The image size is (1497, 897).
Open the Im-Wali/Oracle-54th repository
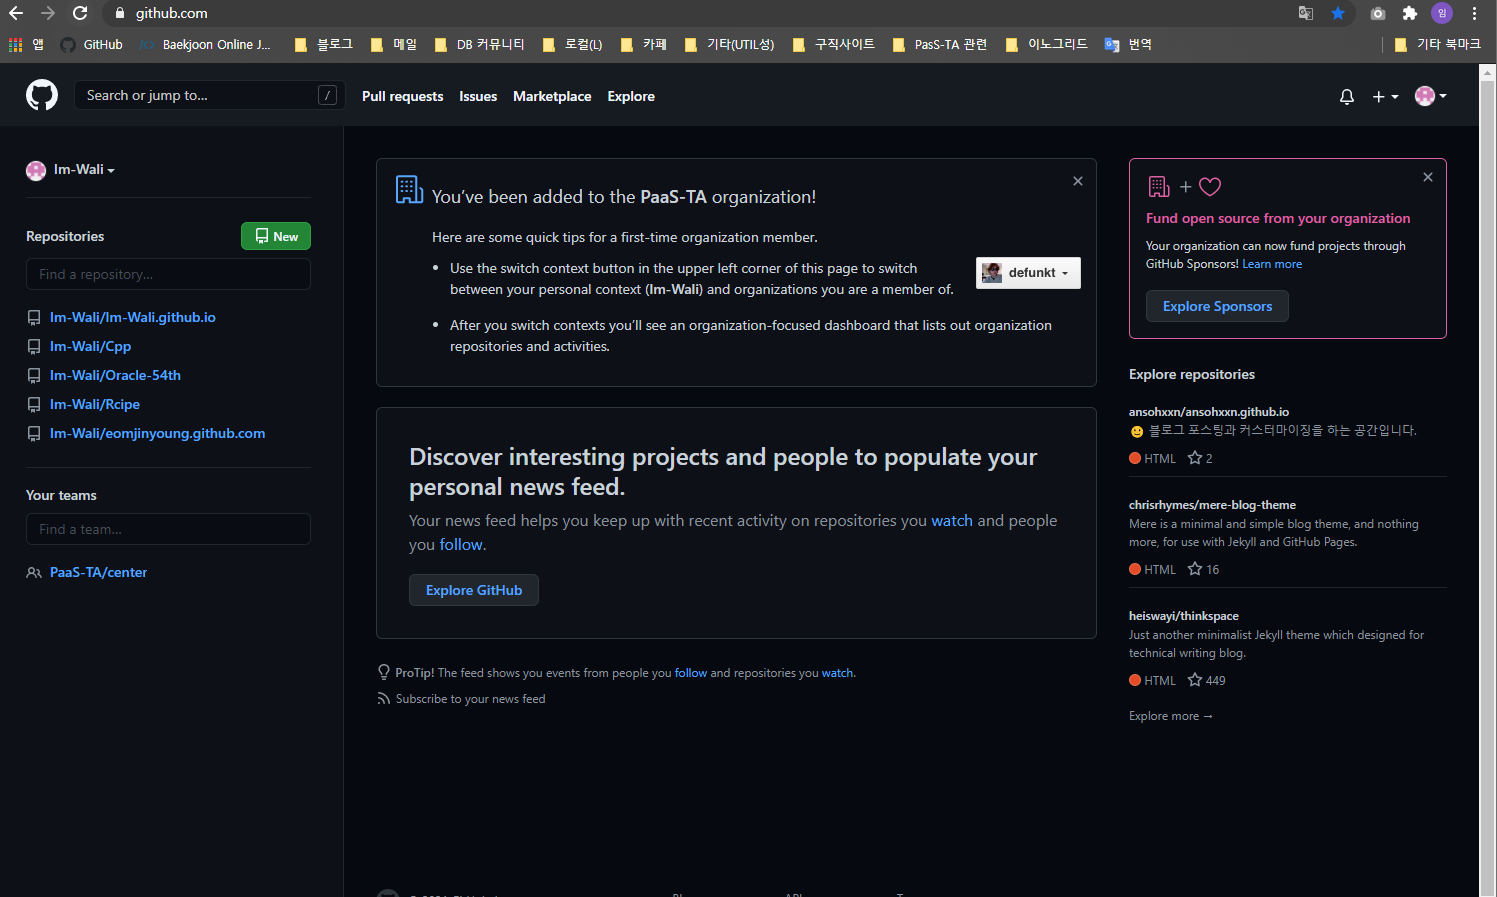pyautogui.click(x=115, y=375)
